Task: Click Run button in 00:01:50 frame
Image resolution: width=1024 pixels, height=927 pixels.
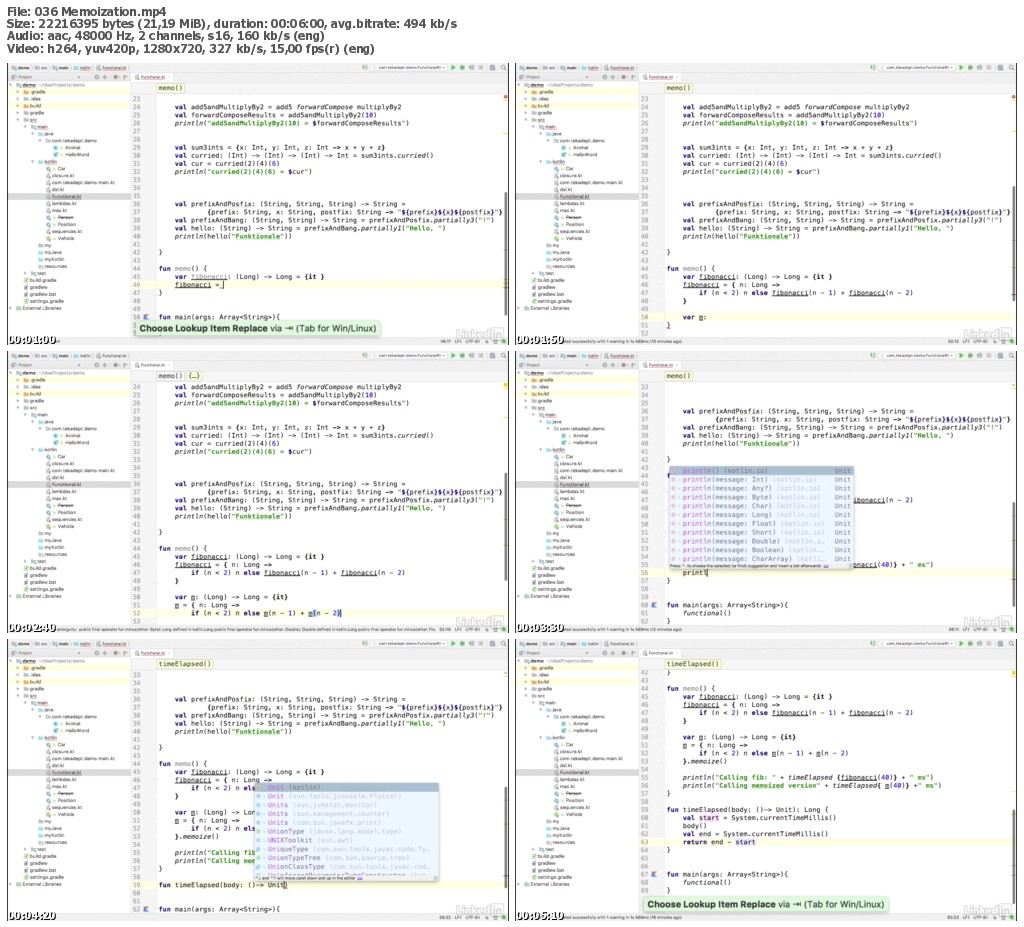Action: [x=961, y=67]
